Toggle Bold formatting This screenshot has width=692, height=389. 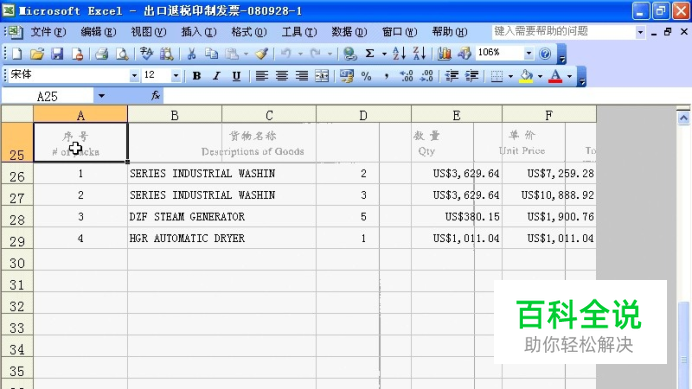197,76
